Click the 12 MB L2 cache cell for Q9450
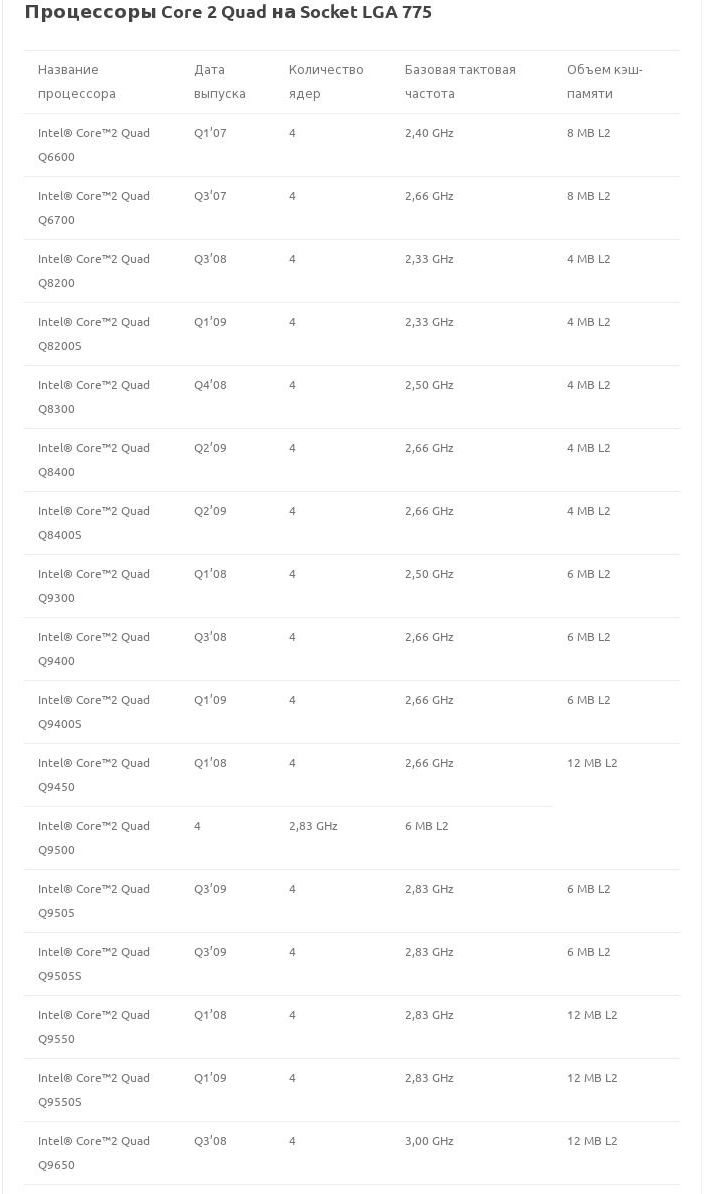 (592, 763)
